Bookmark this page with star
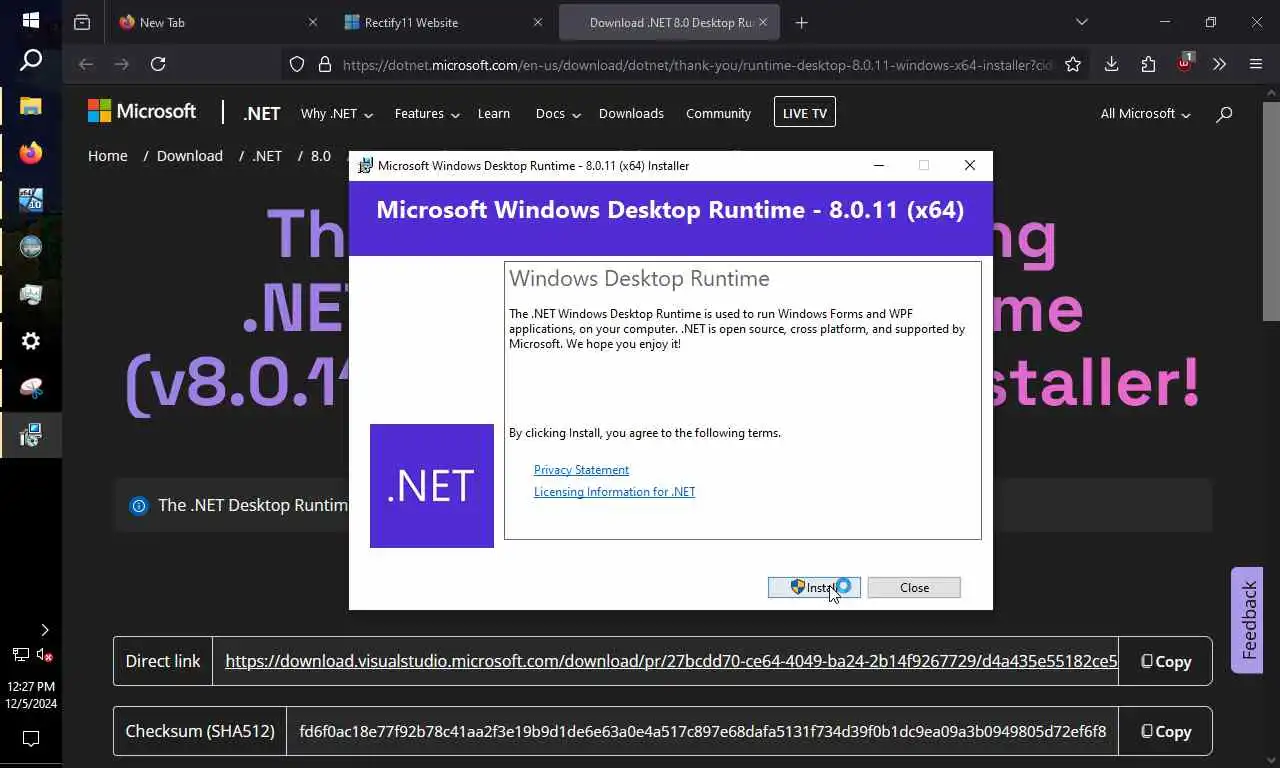The width and height of the screenshot is (1280, 768). [1073, 64]
